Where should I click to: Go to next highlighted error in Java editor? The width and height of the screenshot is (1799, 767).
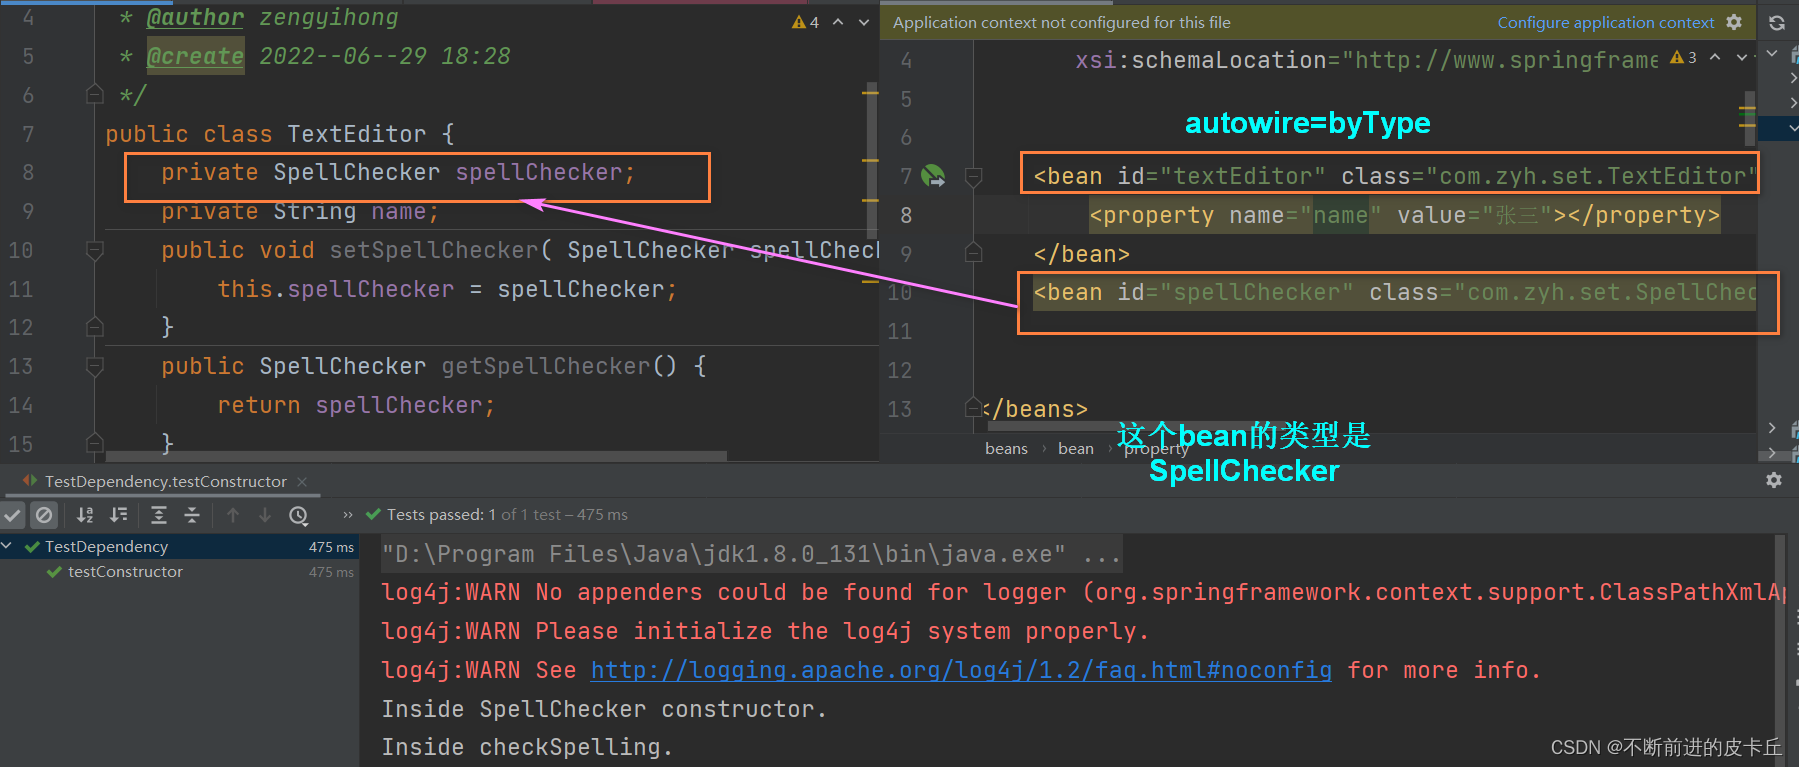[864, 22]
